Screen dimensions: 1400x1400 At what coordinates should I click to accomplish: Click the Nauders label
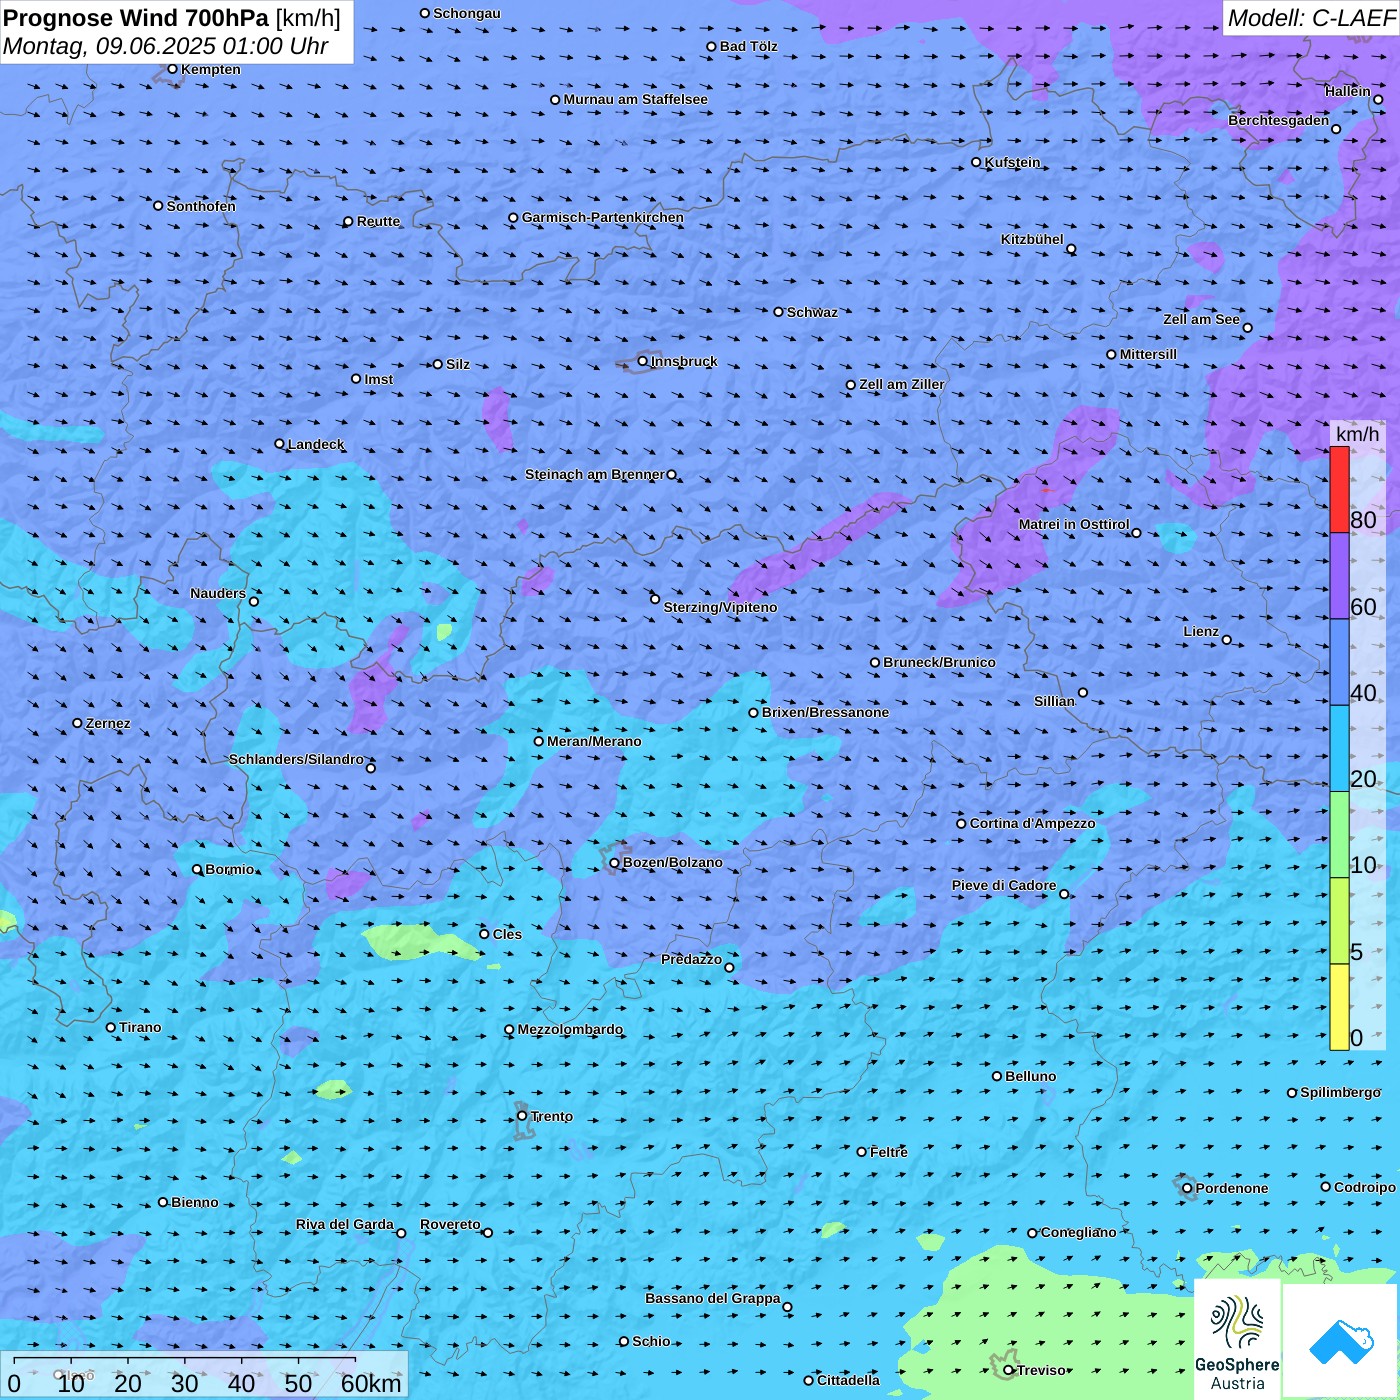click(218, 593)
